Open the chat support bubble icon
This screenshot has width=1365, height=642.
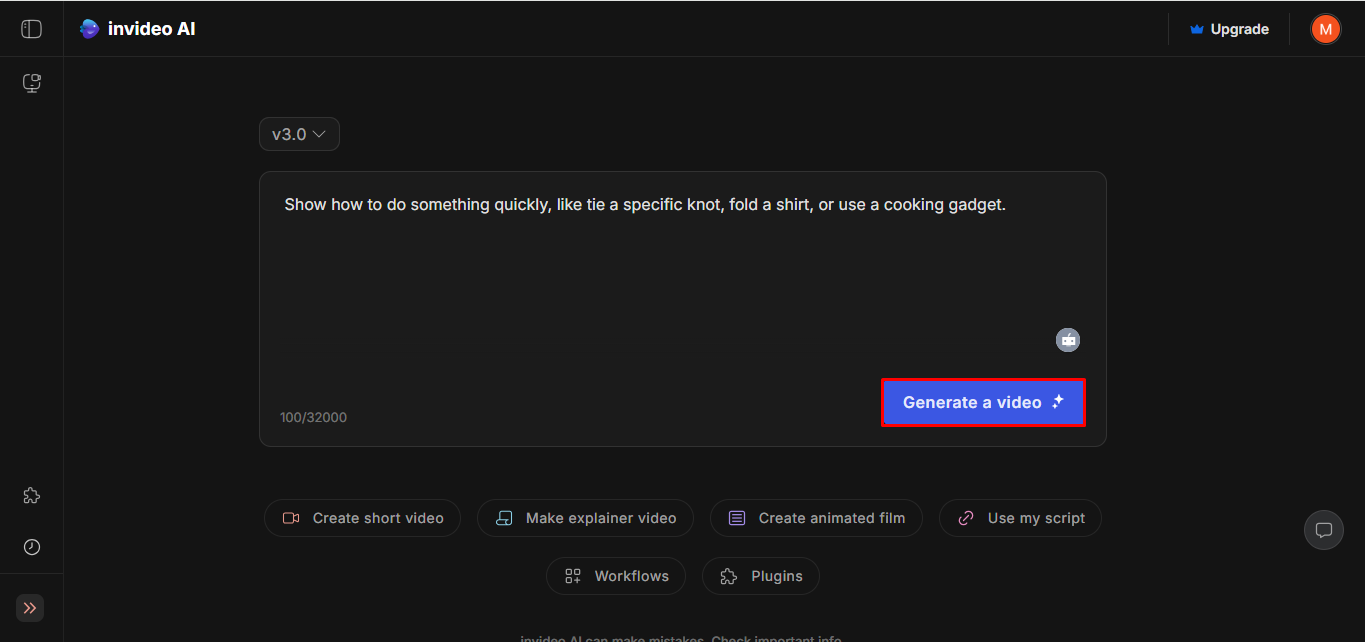[x=1323, y=530]
